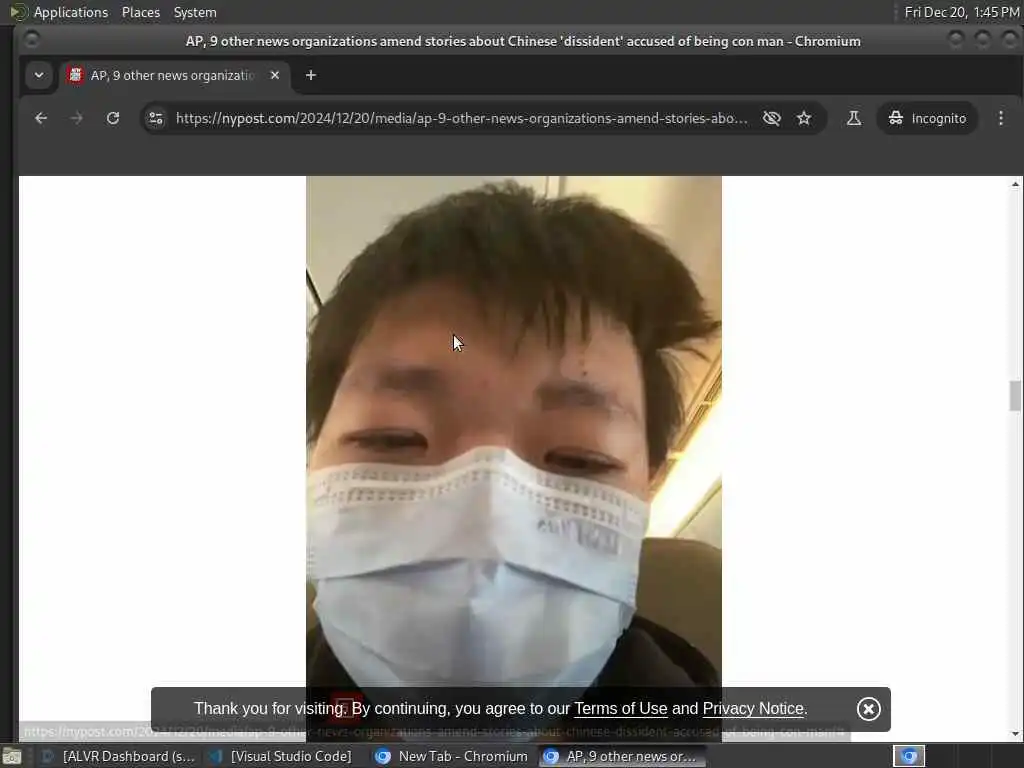Image resolution: width=1024 pixels, height=768 pixels.
Task: Click the workspace switcher Chromium icon
Action: point(909,756)
